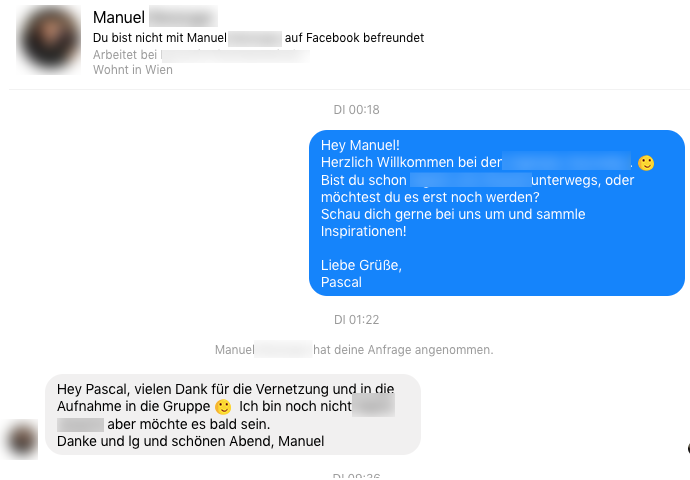
Task: Click the small sender avatar beside Manuel's reply
Action: [x=21, y=439]
